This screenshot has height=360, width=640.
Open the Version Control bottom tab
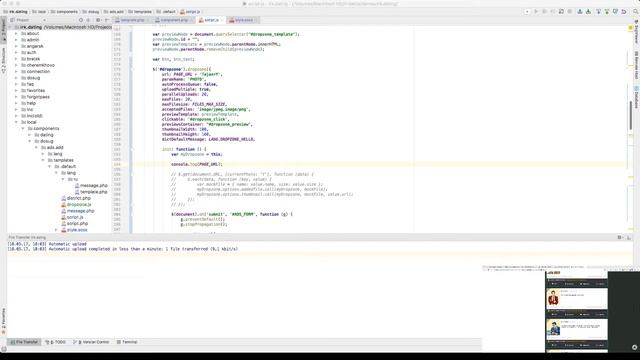click(91, 342)
